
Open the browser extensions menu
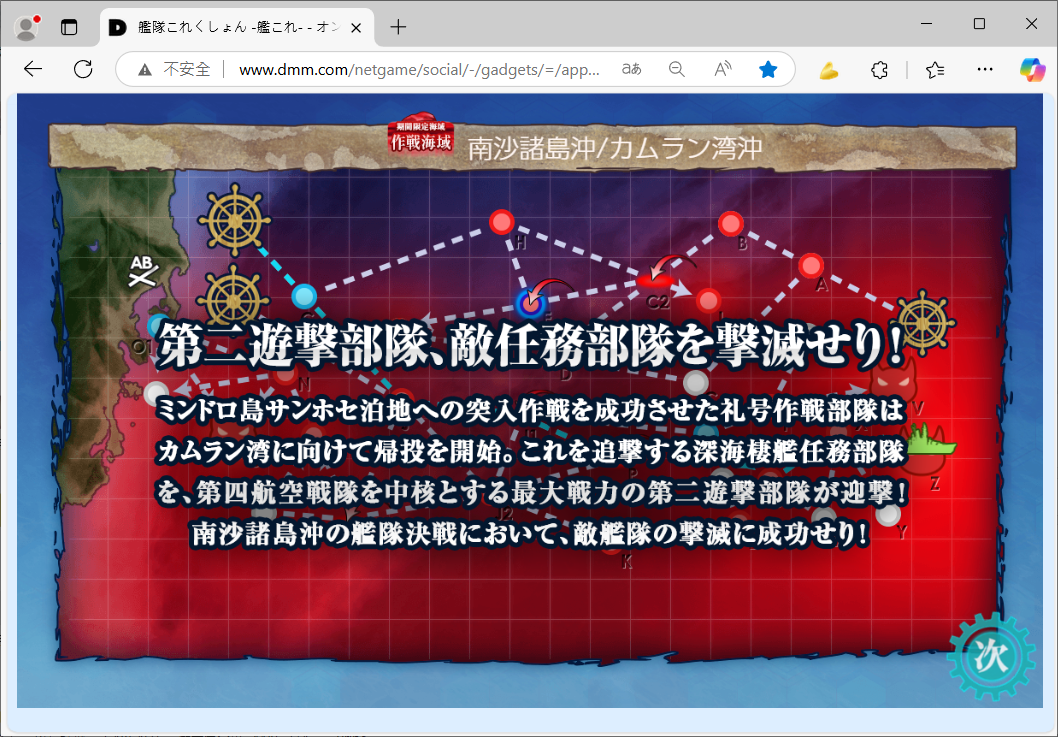[x=879, y=70]
